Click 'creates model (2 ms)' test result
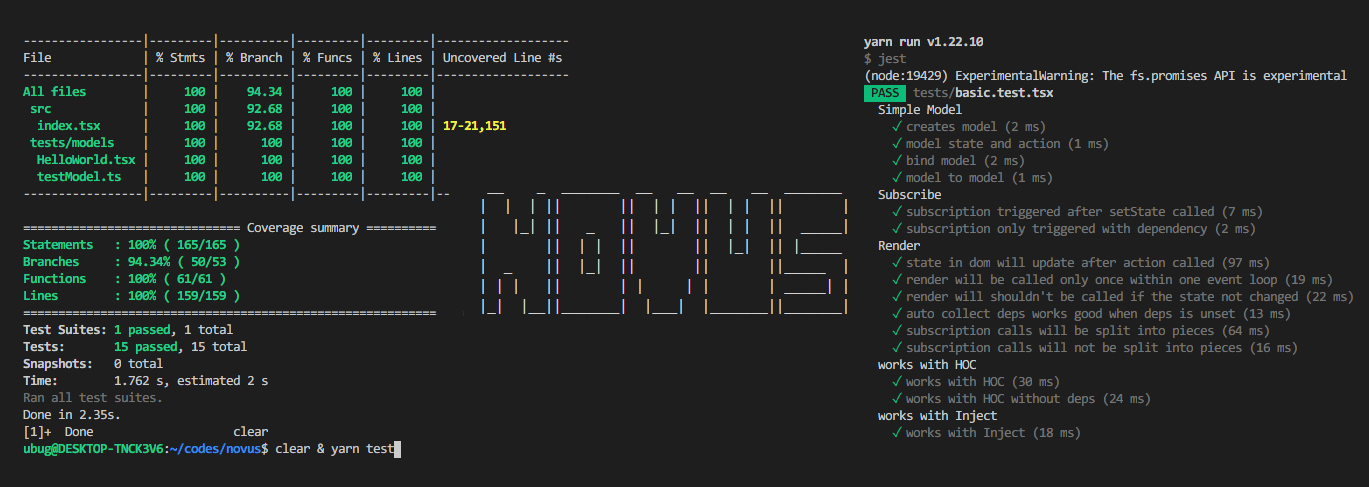This screenshot has height=487, width=1369. click(968, 127)
